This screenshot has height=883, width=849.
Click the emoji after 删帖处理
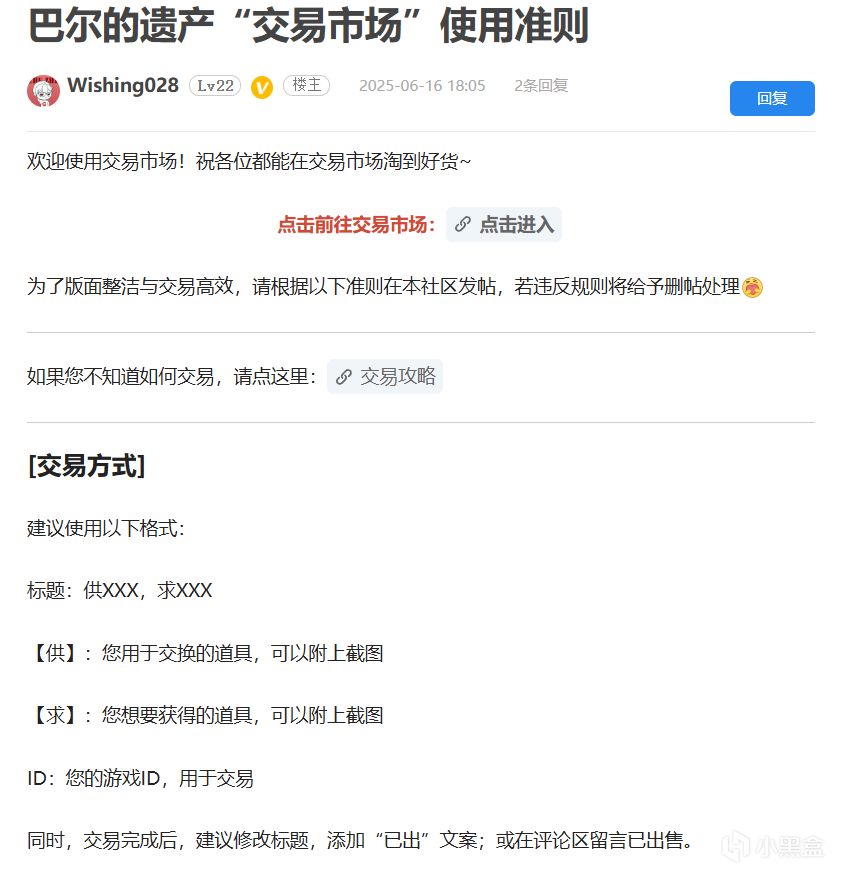(753, 287)
